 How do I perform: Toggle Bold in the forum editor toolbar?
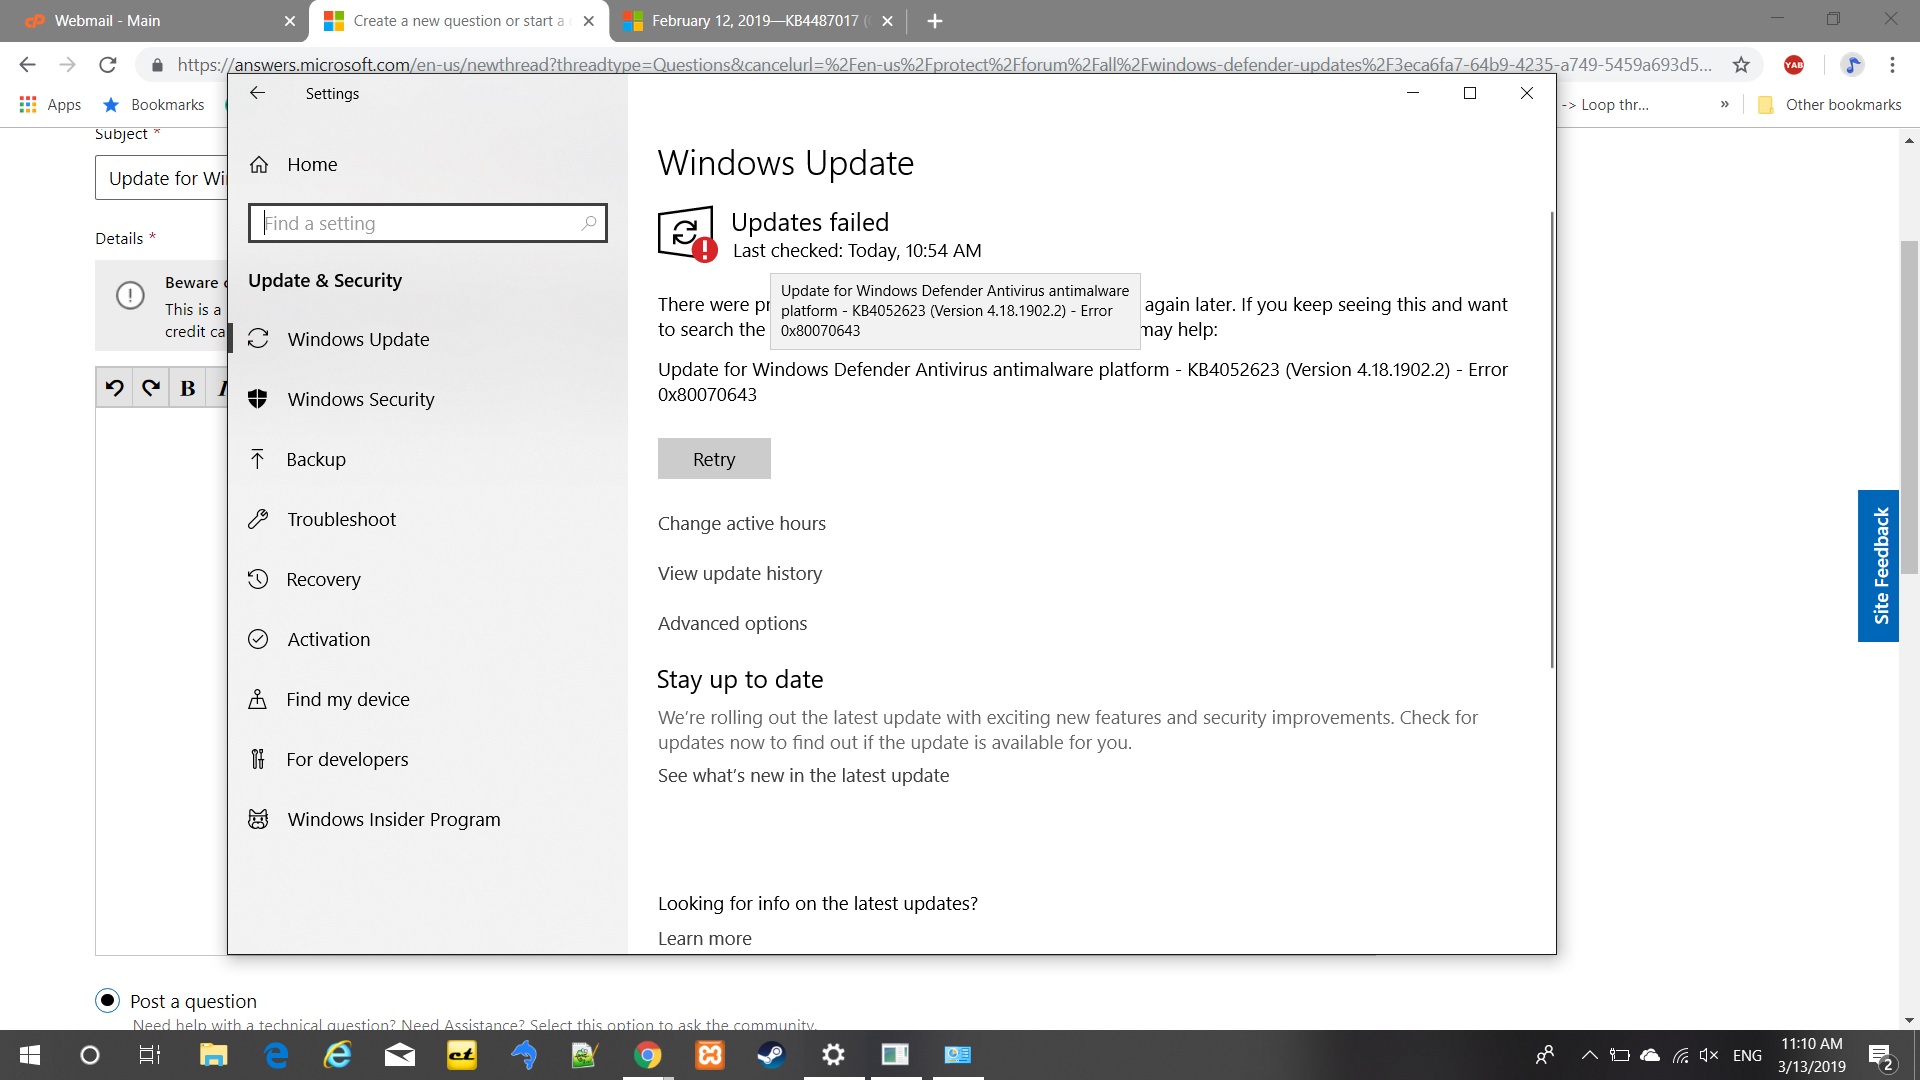187,388
